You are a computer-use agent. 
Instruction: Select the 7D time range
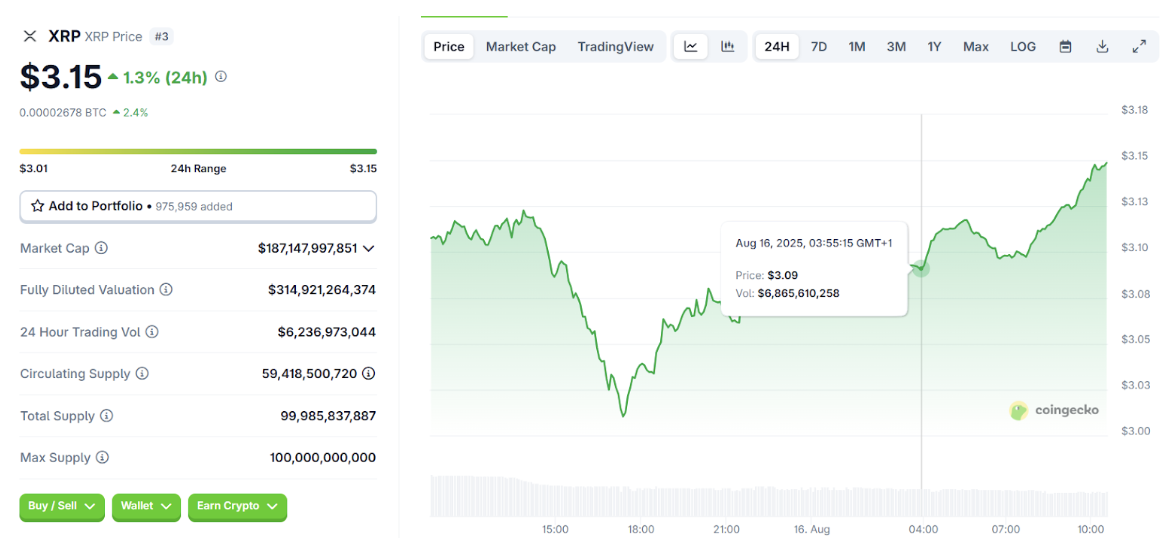tap(819, 46)
